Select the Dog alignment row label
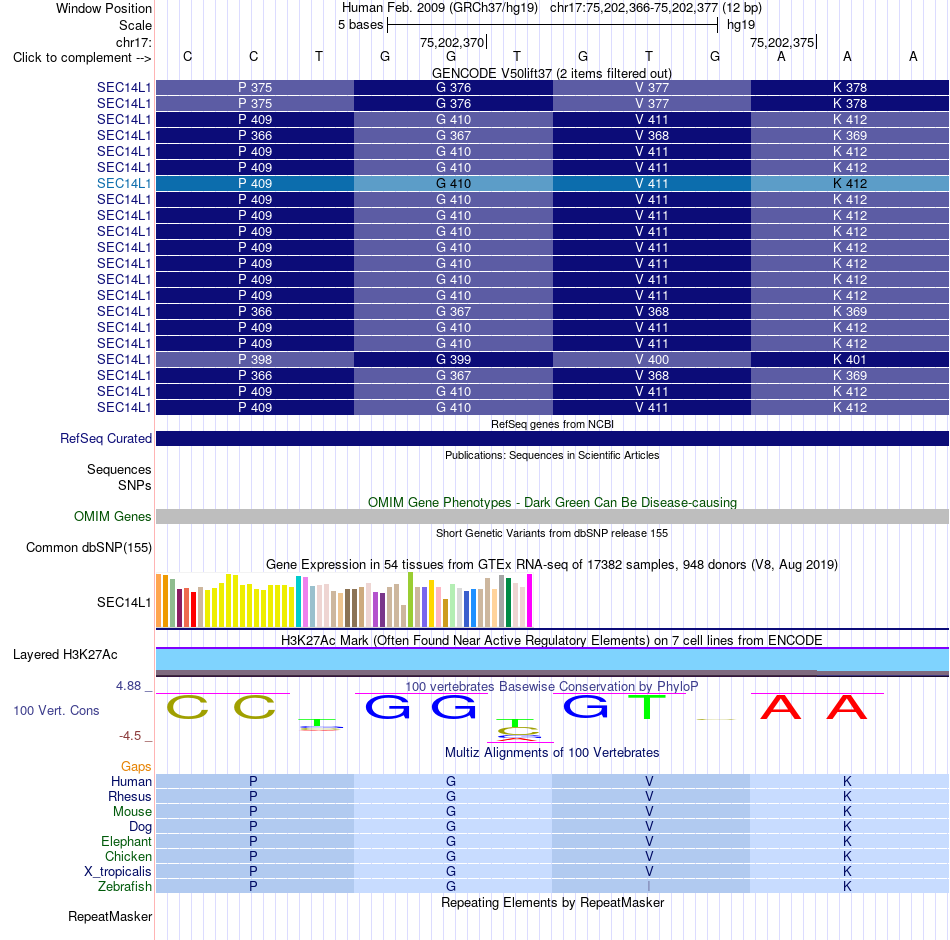This screenshot has width=950, height=940. (140, 827)
